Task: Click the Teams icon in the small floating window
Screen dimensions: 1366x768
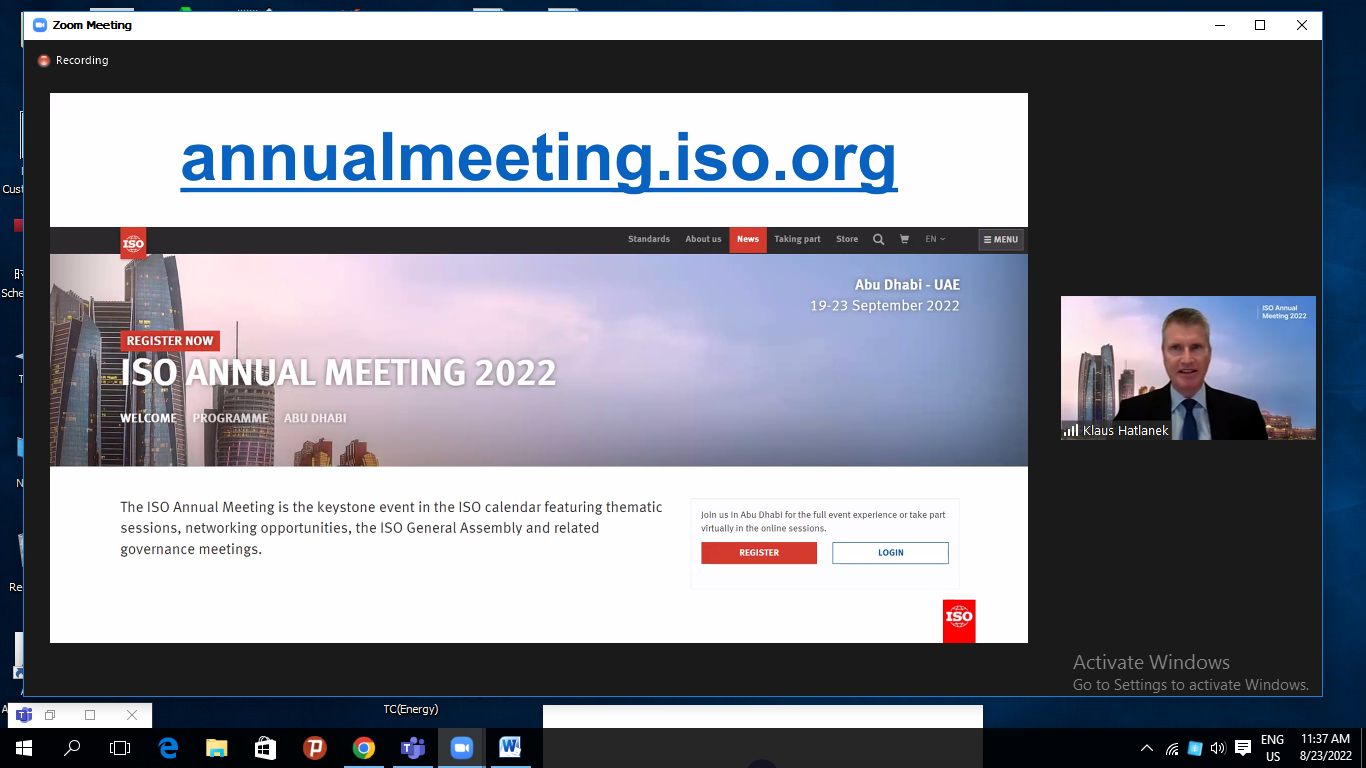Action: click(24, 715)
